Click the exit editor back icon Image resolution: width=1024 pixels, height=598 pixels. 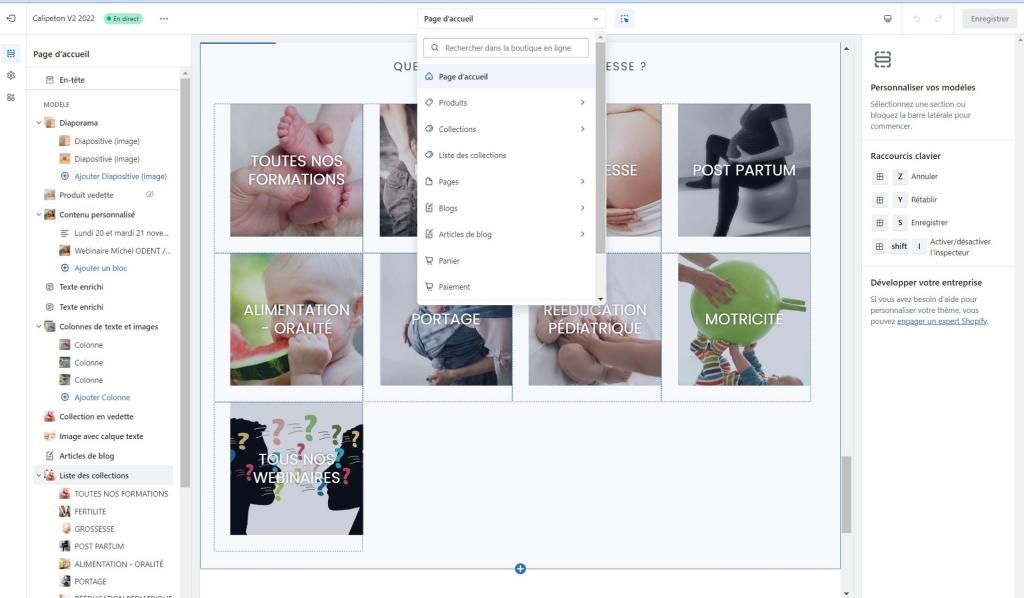click(11, 18)
